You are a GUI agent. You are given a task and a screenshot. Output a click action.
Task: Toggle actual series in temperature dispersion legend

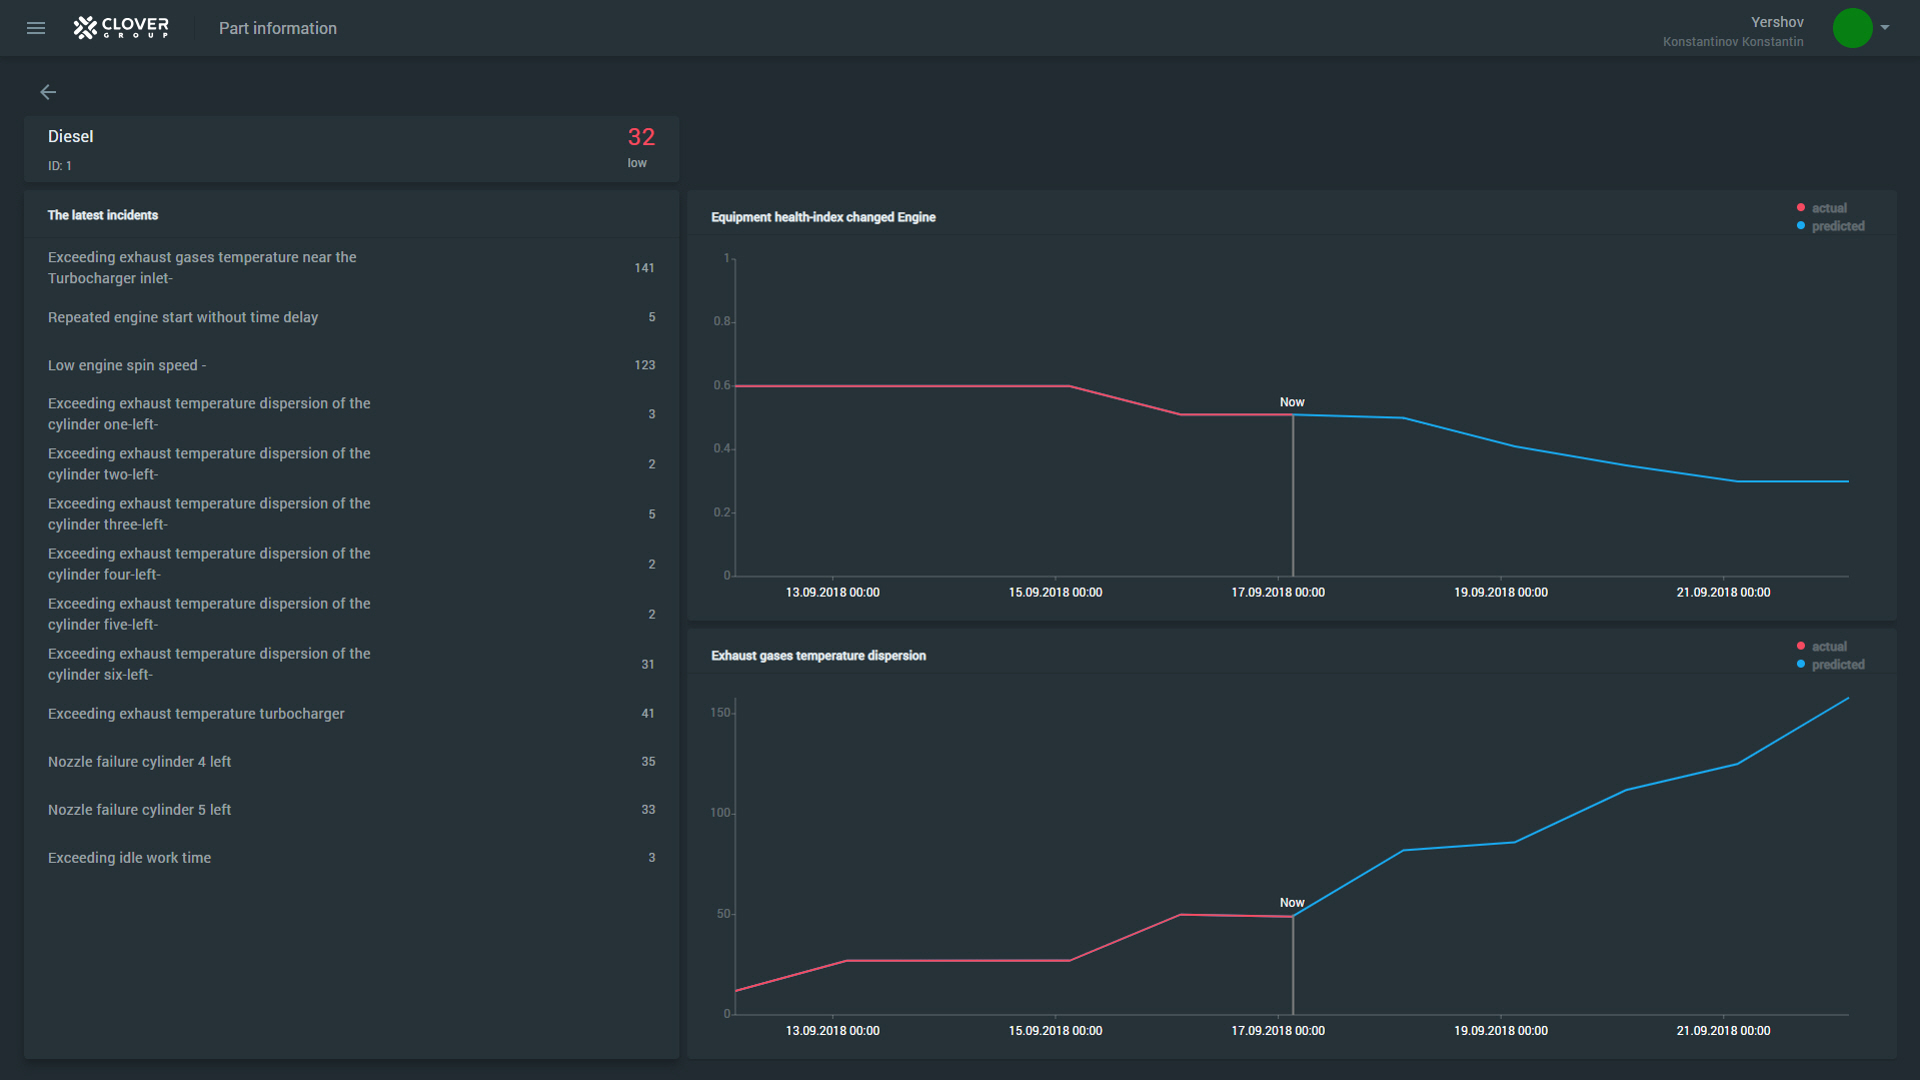click(x=1828, y=646)
